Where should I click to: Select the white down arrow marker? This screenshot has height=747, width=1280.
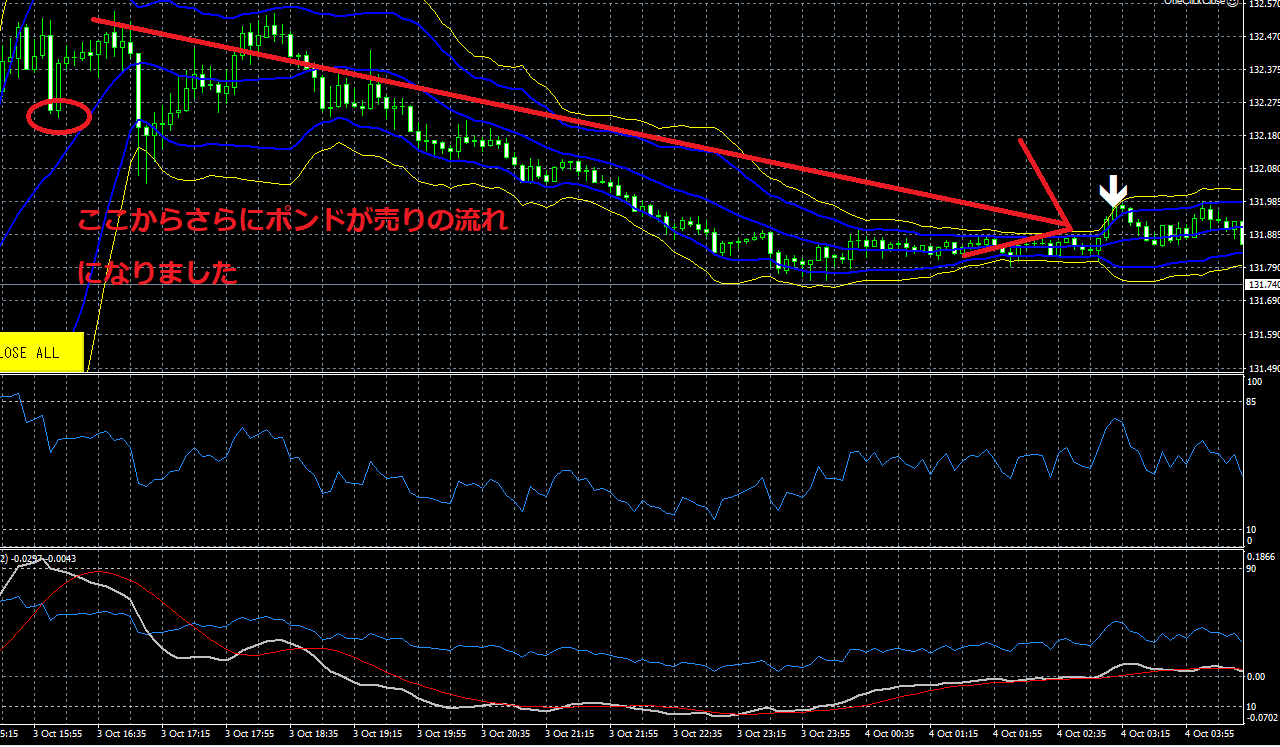pyautogui.click(x=1113, y=191)
